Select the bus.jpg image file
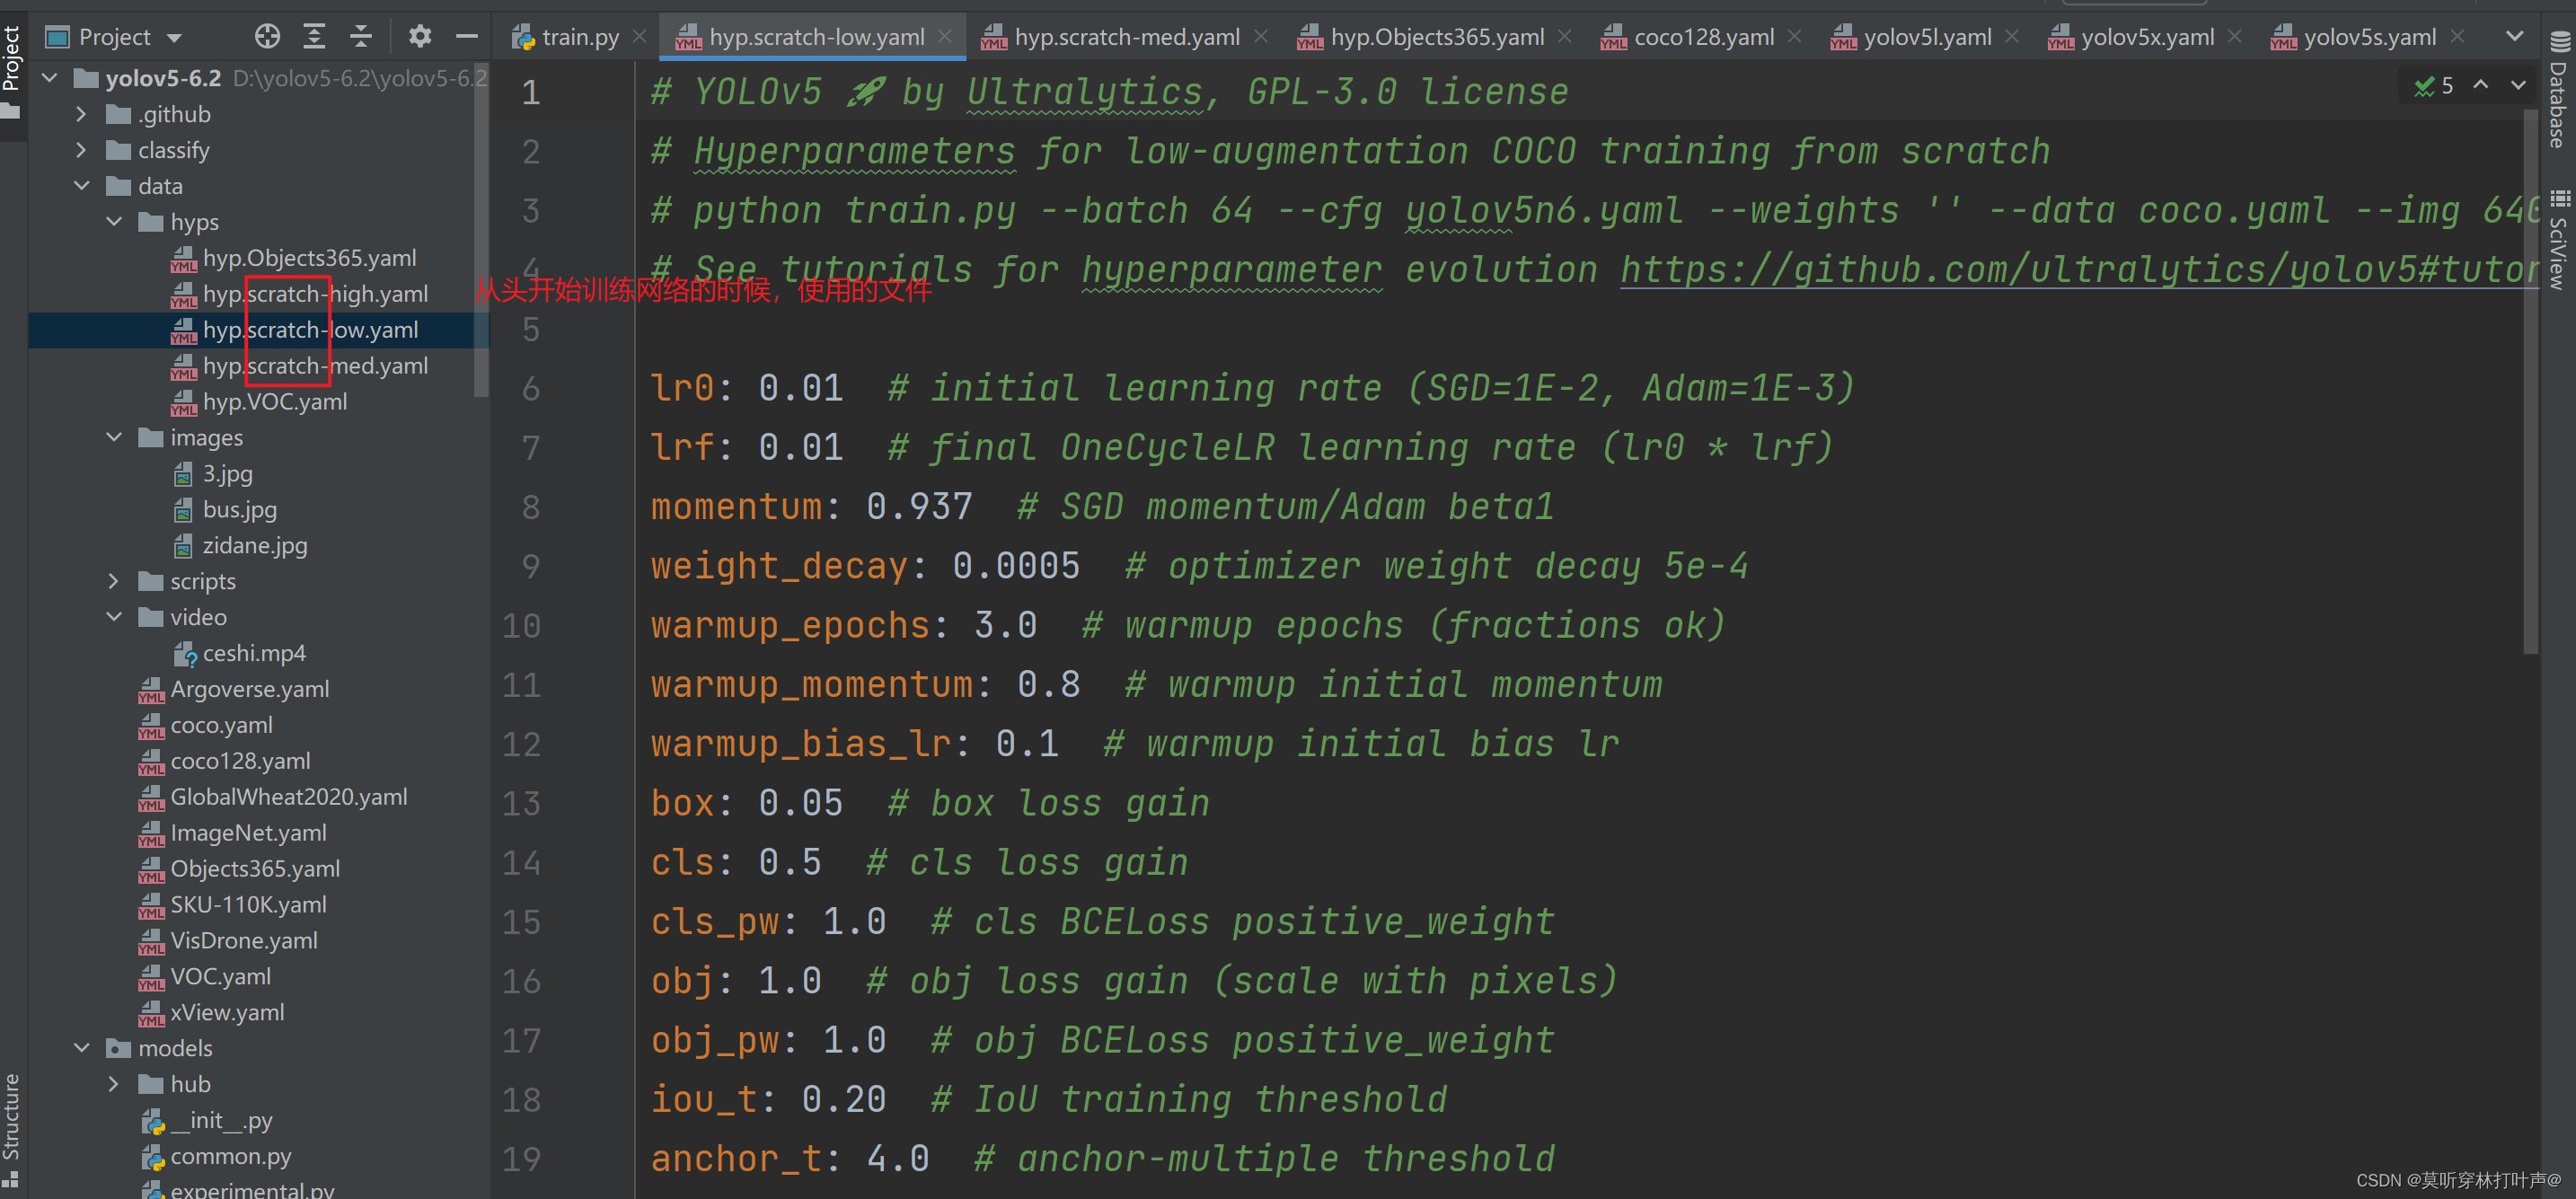2576x1199 pixels. pos(239,510)
